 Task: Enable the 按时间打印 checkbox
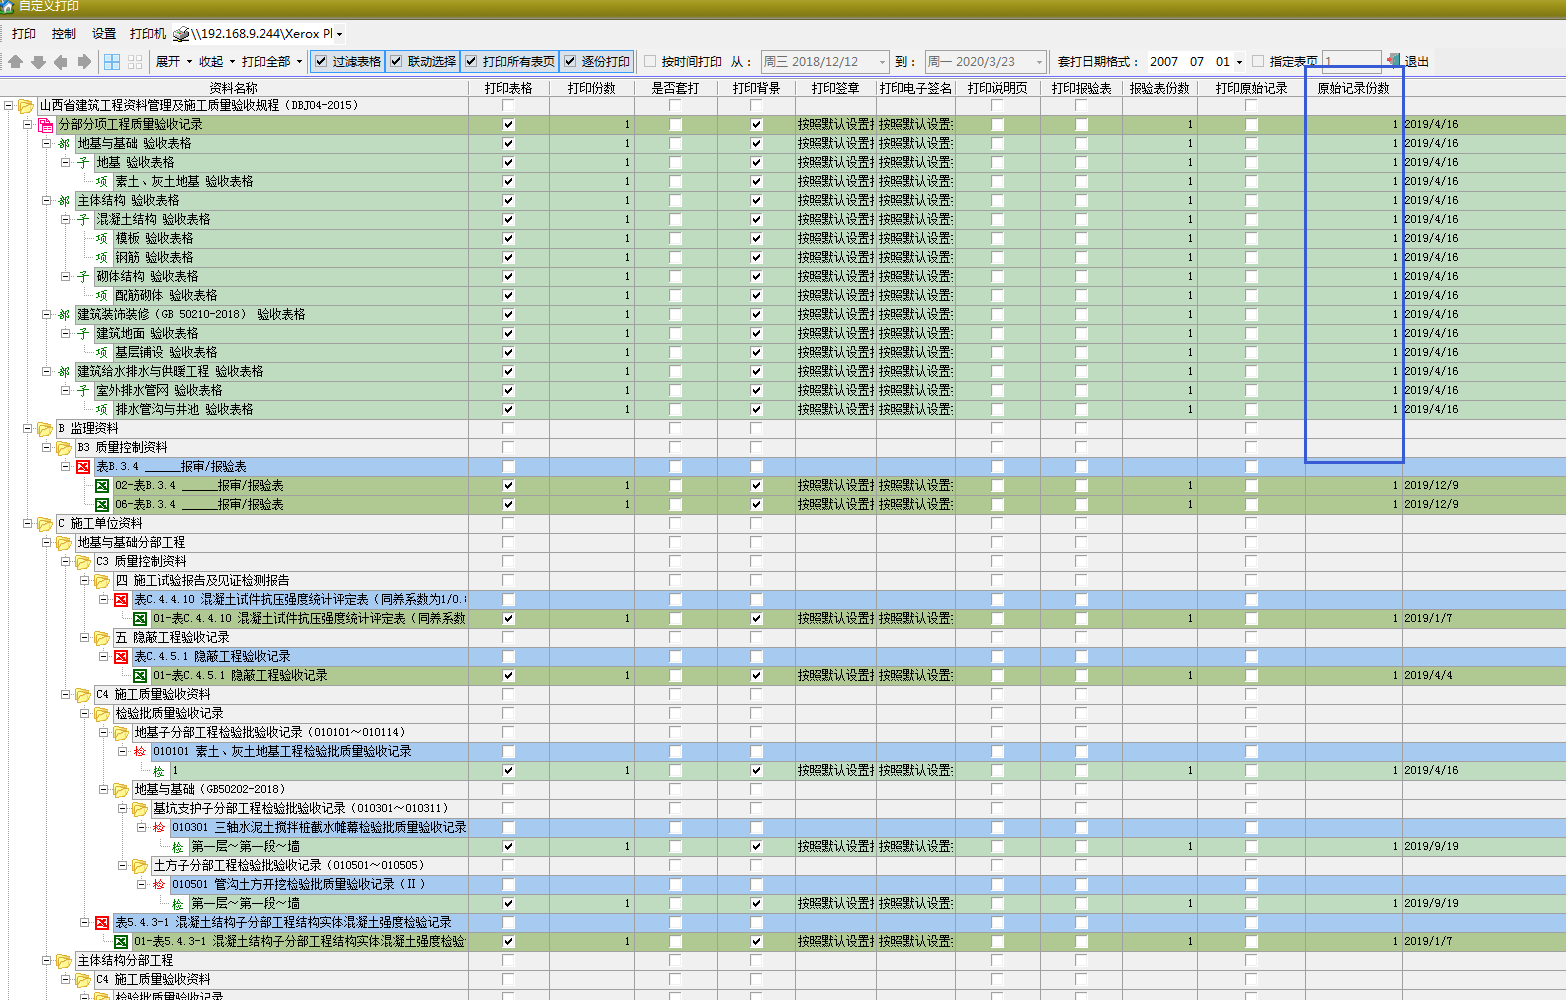coord(650,62)
